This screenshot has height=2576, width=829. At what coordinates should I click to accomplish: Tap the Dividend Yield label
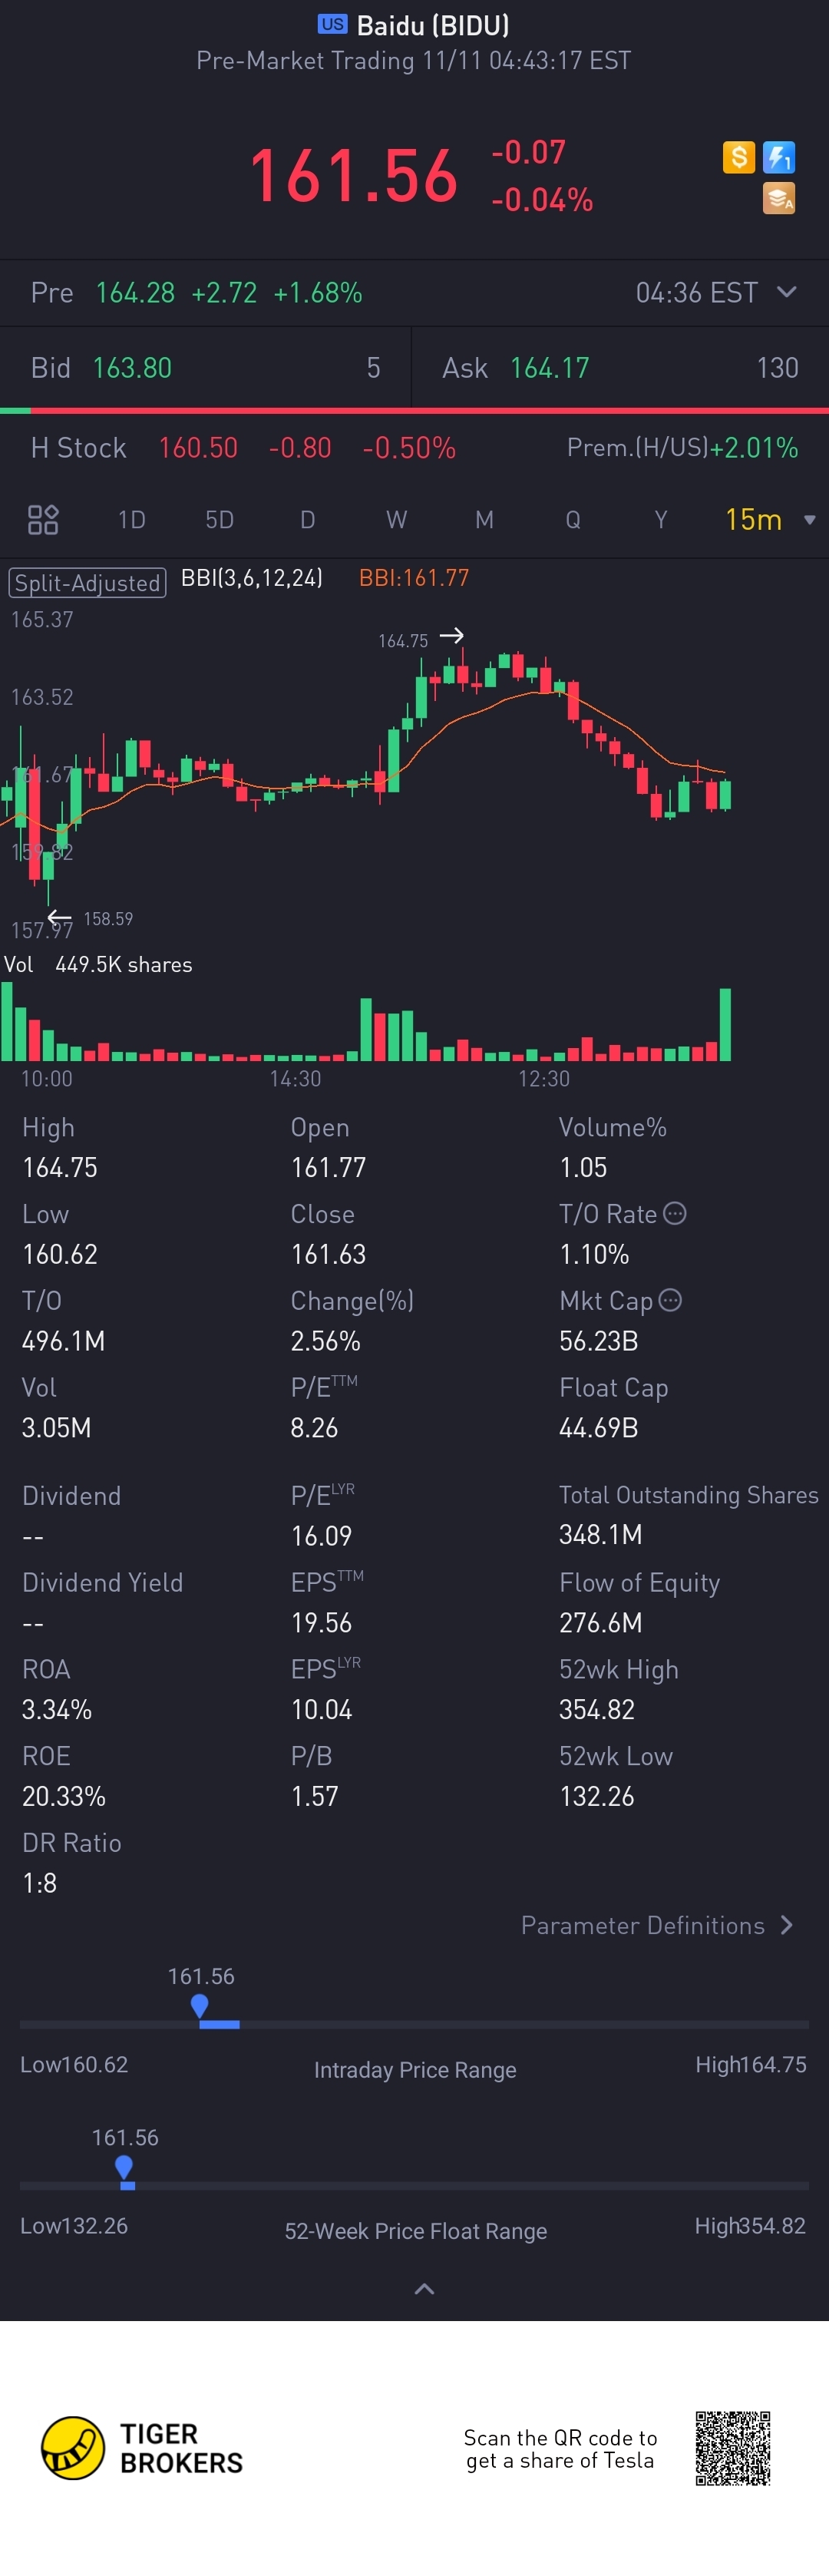point(102,1582)
